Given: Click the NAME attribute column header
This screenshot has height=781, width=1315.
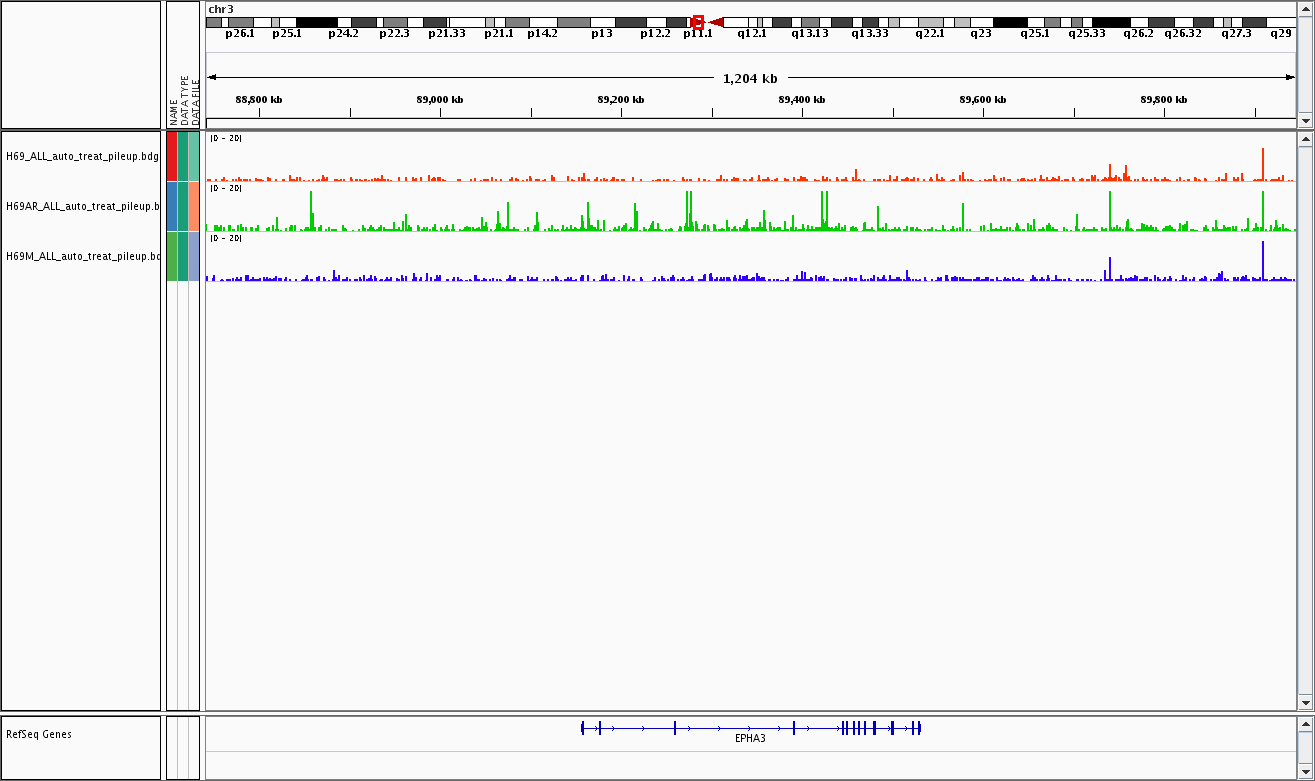Looking at the screenshot, I should pos(172,110).
